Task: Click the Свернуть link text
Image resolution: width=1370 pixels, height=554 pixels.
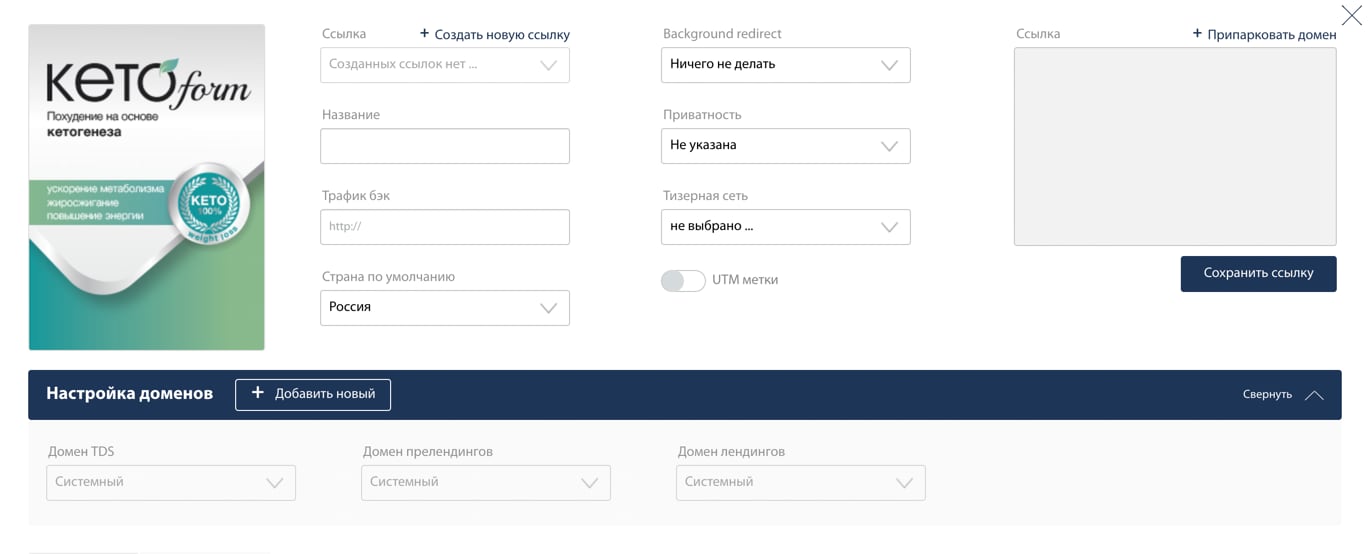Action: [x=1267, y=395]
